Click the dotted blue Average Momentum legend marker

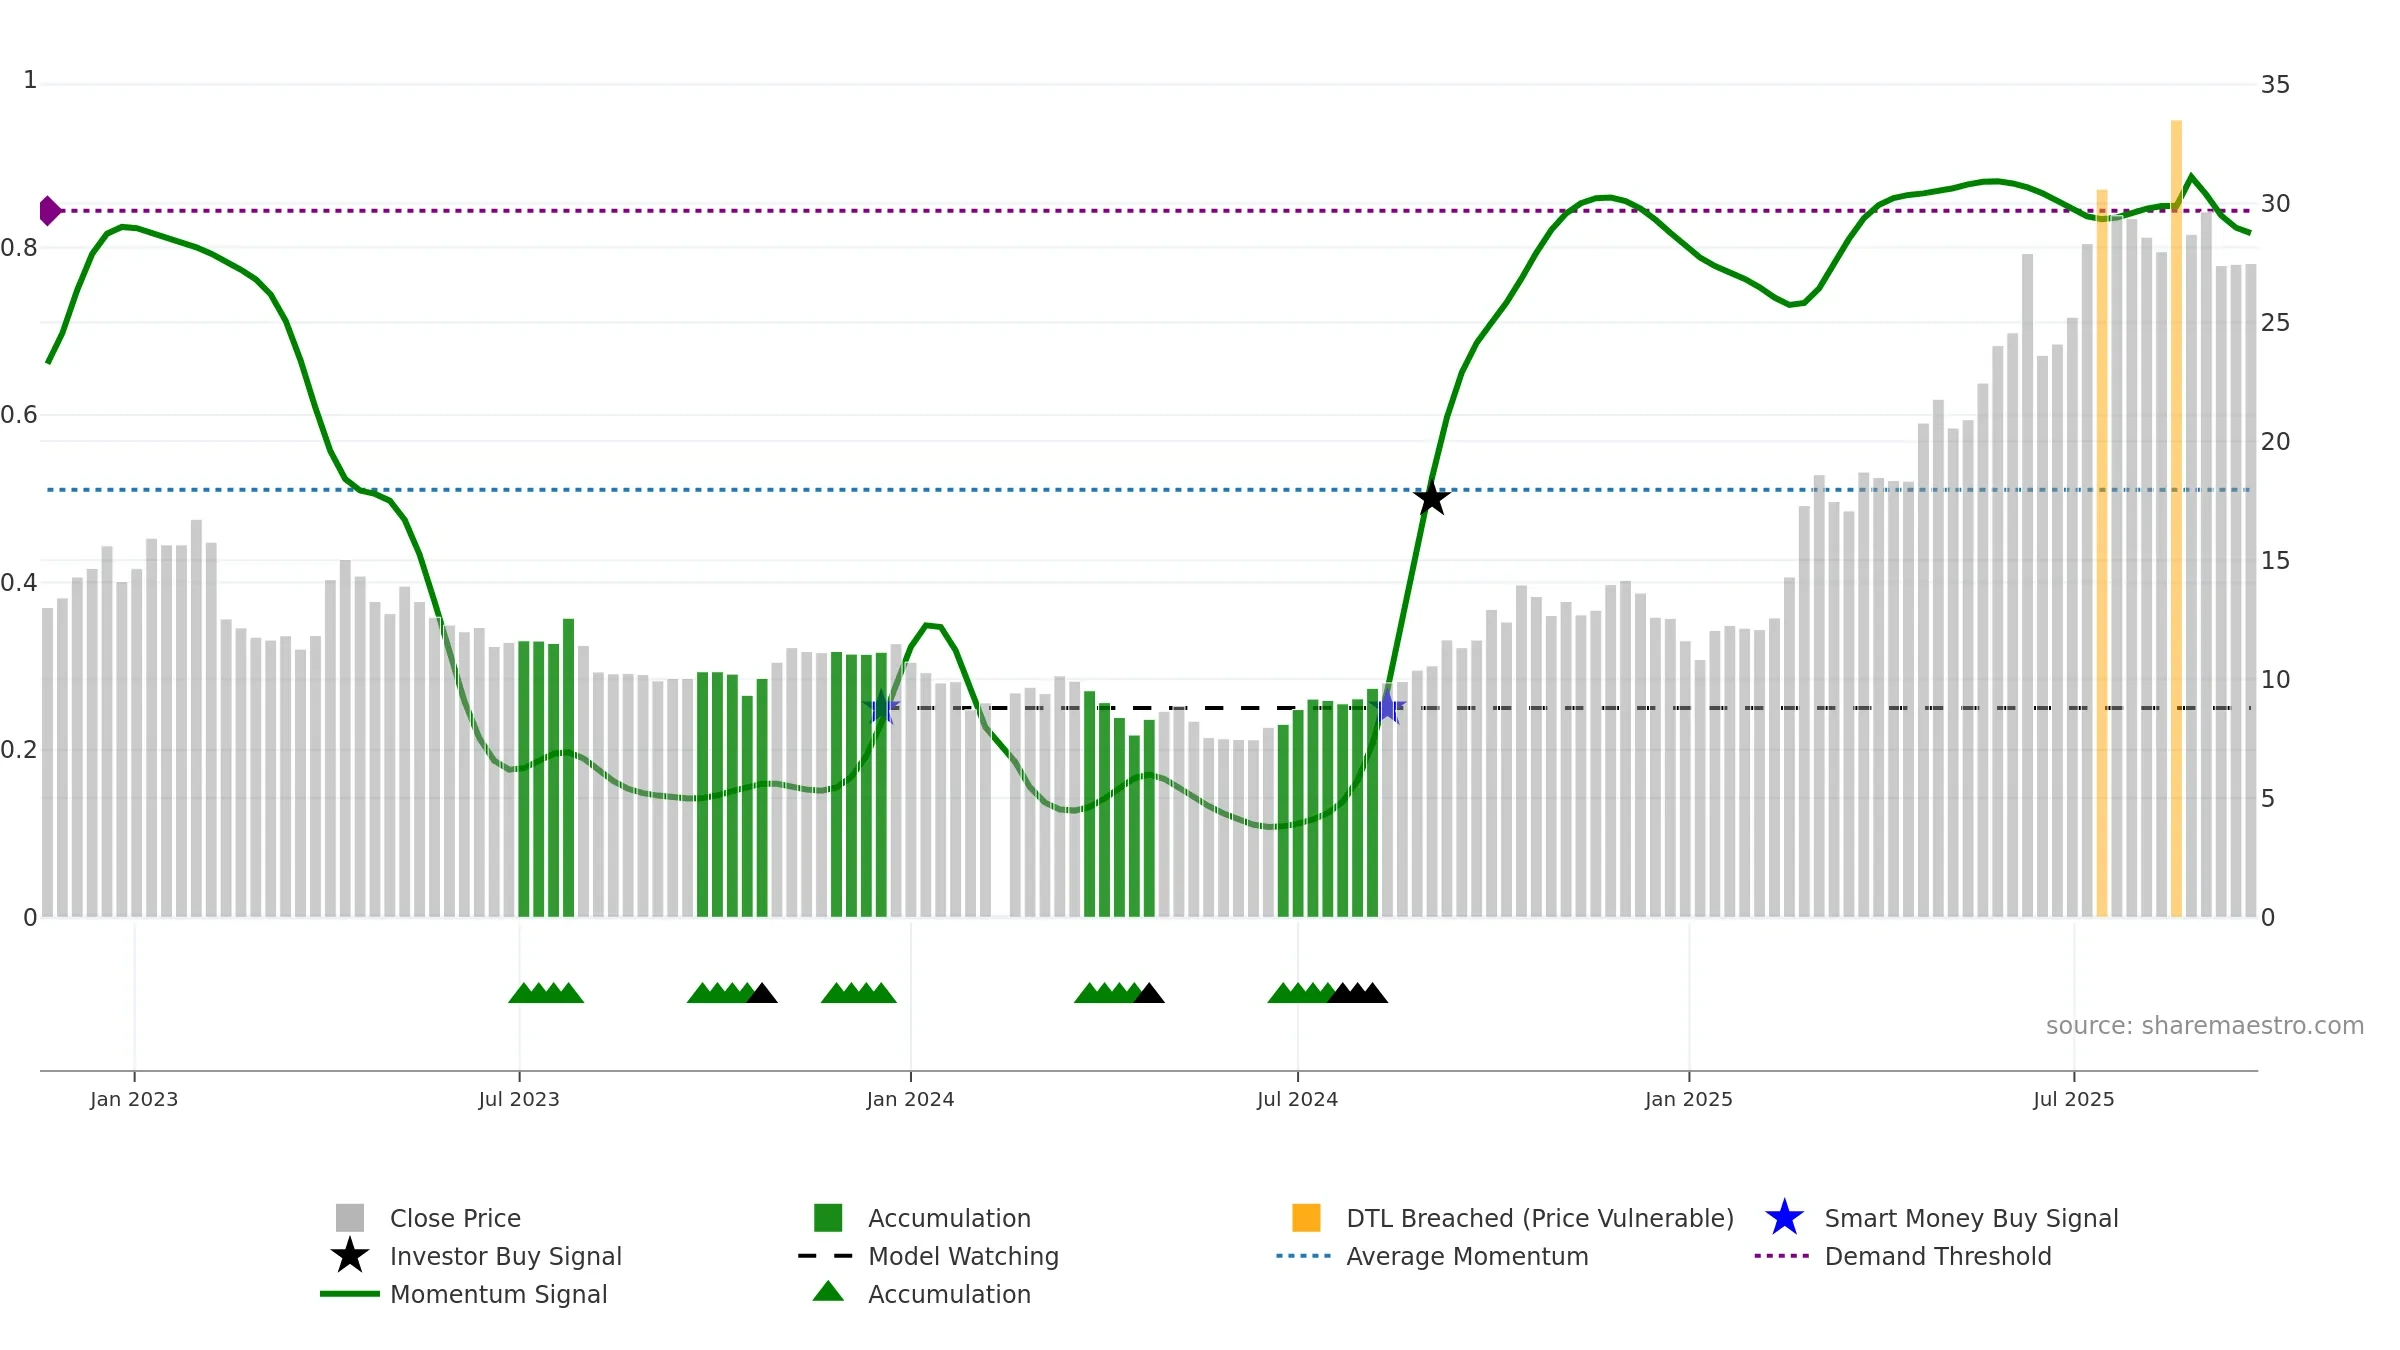pyautogui.click(x=1304, y=1256)
